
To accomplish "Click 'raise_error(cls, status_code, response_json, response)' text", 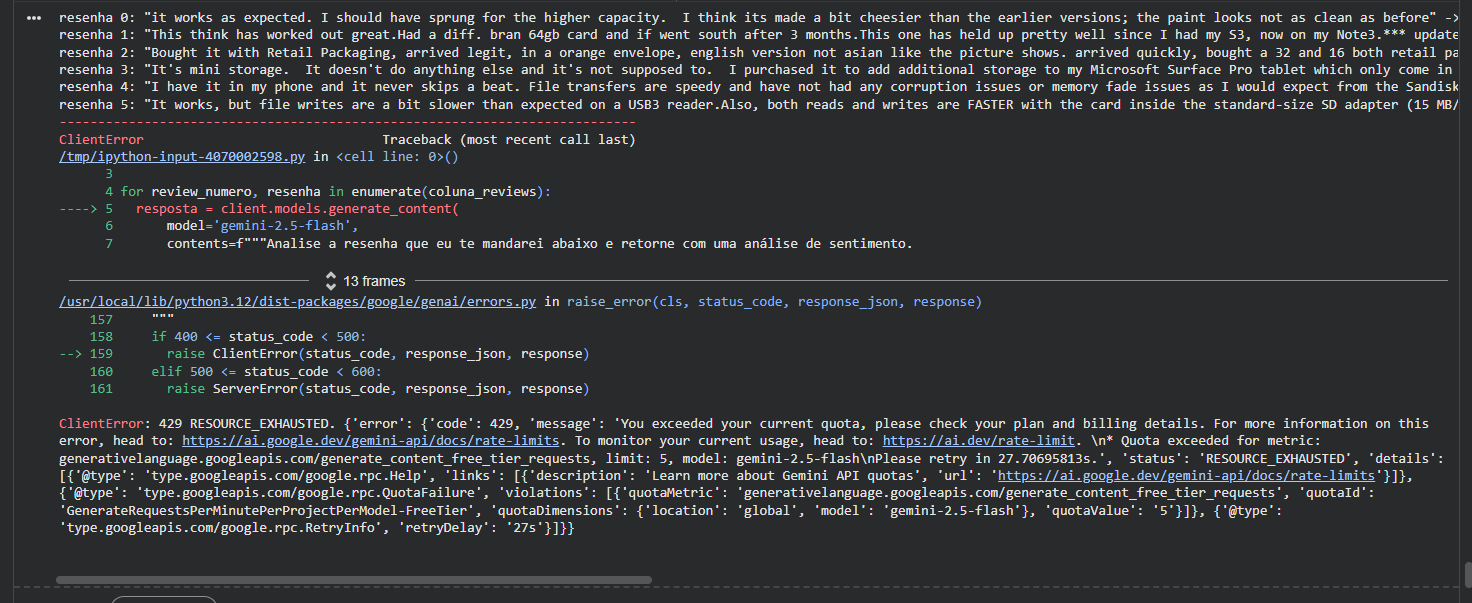I will (774, 302).
